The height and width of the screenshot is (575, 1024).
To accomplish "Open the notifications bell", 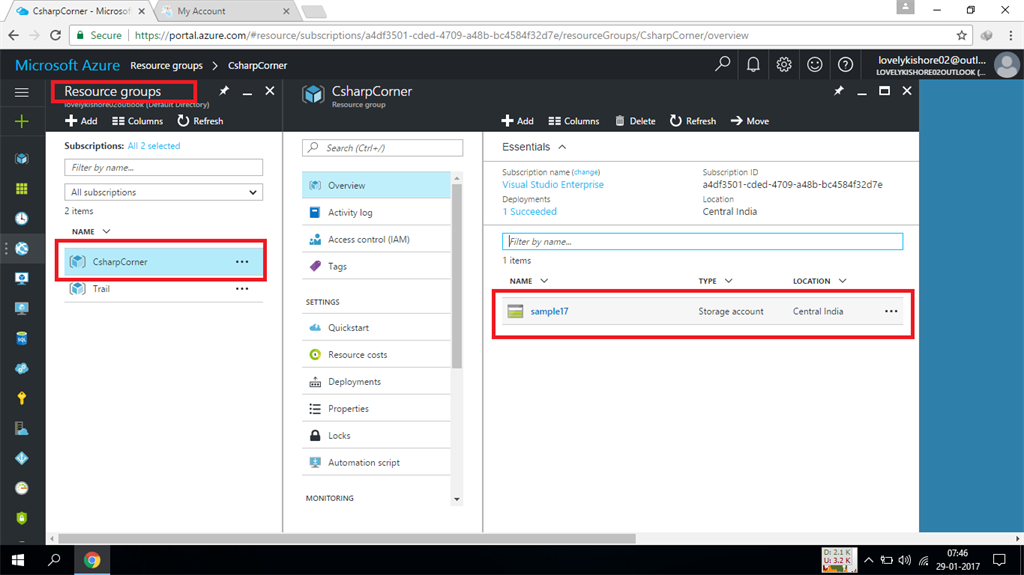I will 753,64.
